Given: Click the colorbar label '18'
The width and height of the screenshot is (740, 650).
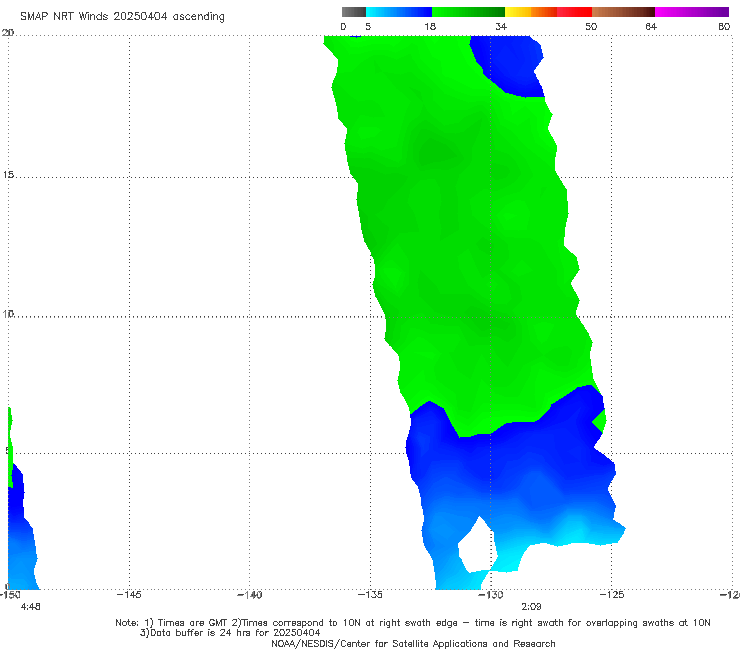Looking at the screenshot, I should click(x=430, y=27).
